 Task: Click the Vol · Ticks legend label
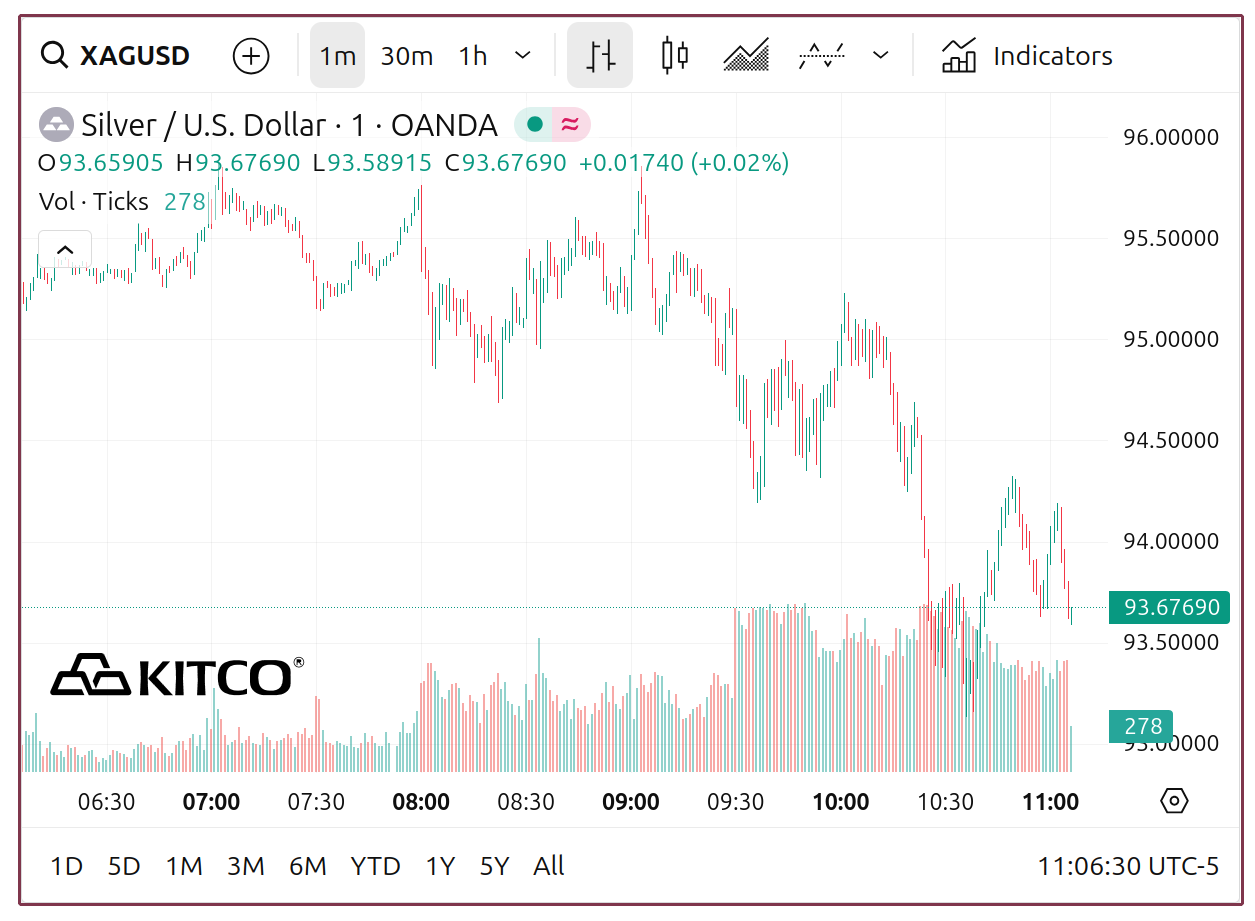tap(94, 202)
